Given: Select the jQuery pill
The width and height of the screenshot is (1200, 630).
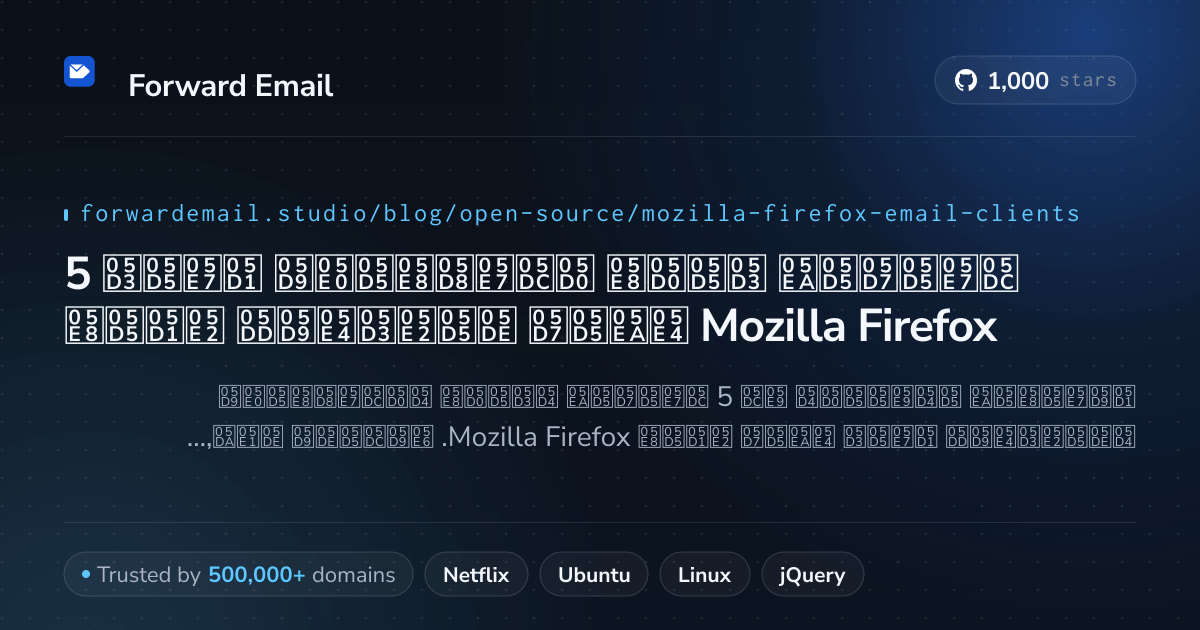Looking at the screenshot, I should point(813,575).
